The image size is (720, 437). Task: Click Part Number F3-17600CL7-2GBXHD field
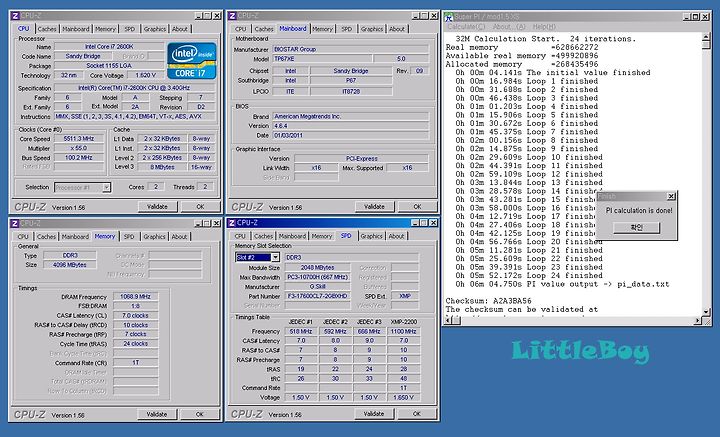(317, 296)
